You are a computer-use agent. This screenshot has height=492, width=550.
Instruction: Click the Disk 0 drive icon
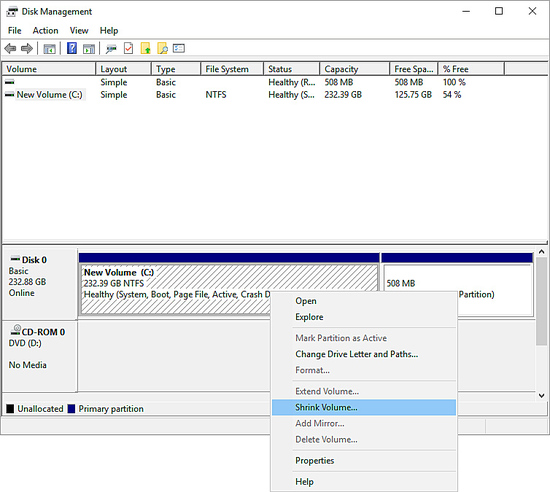[15, 259]
